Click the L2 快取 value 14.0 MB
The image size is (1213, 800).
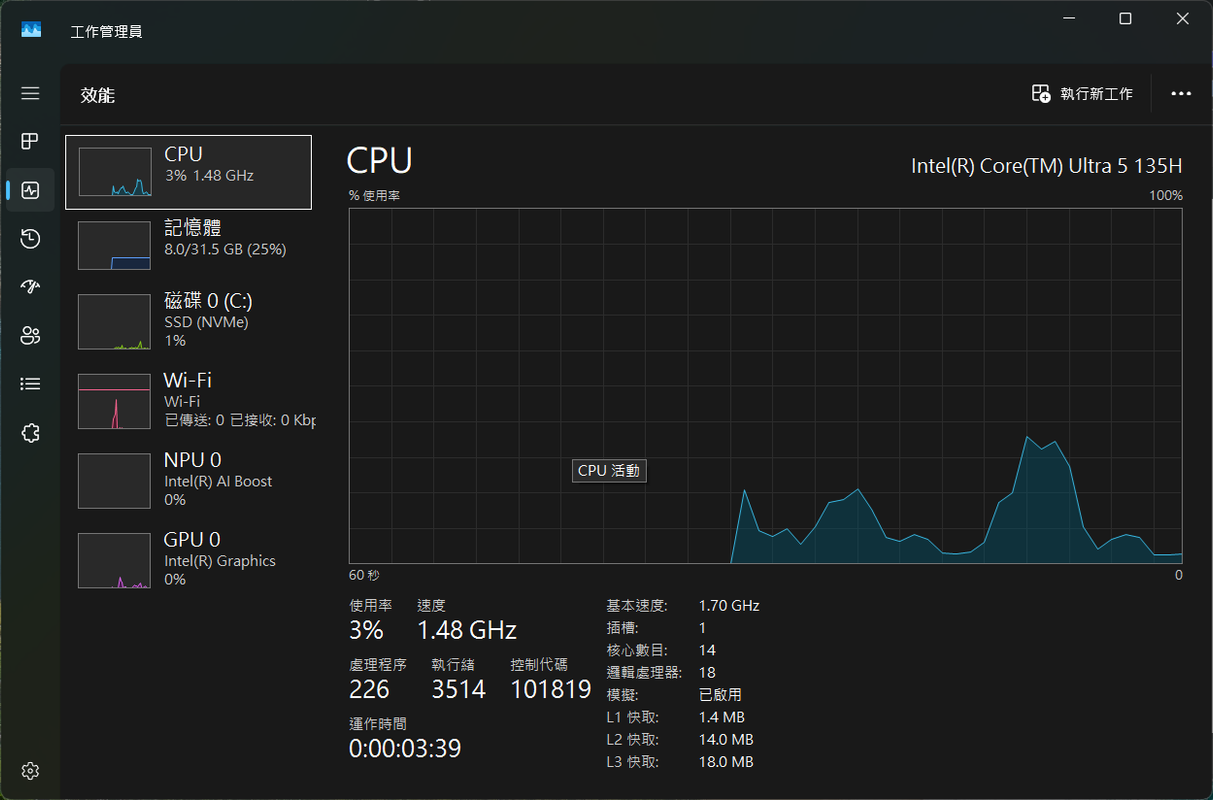(x=726, y=740)
